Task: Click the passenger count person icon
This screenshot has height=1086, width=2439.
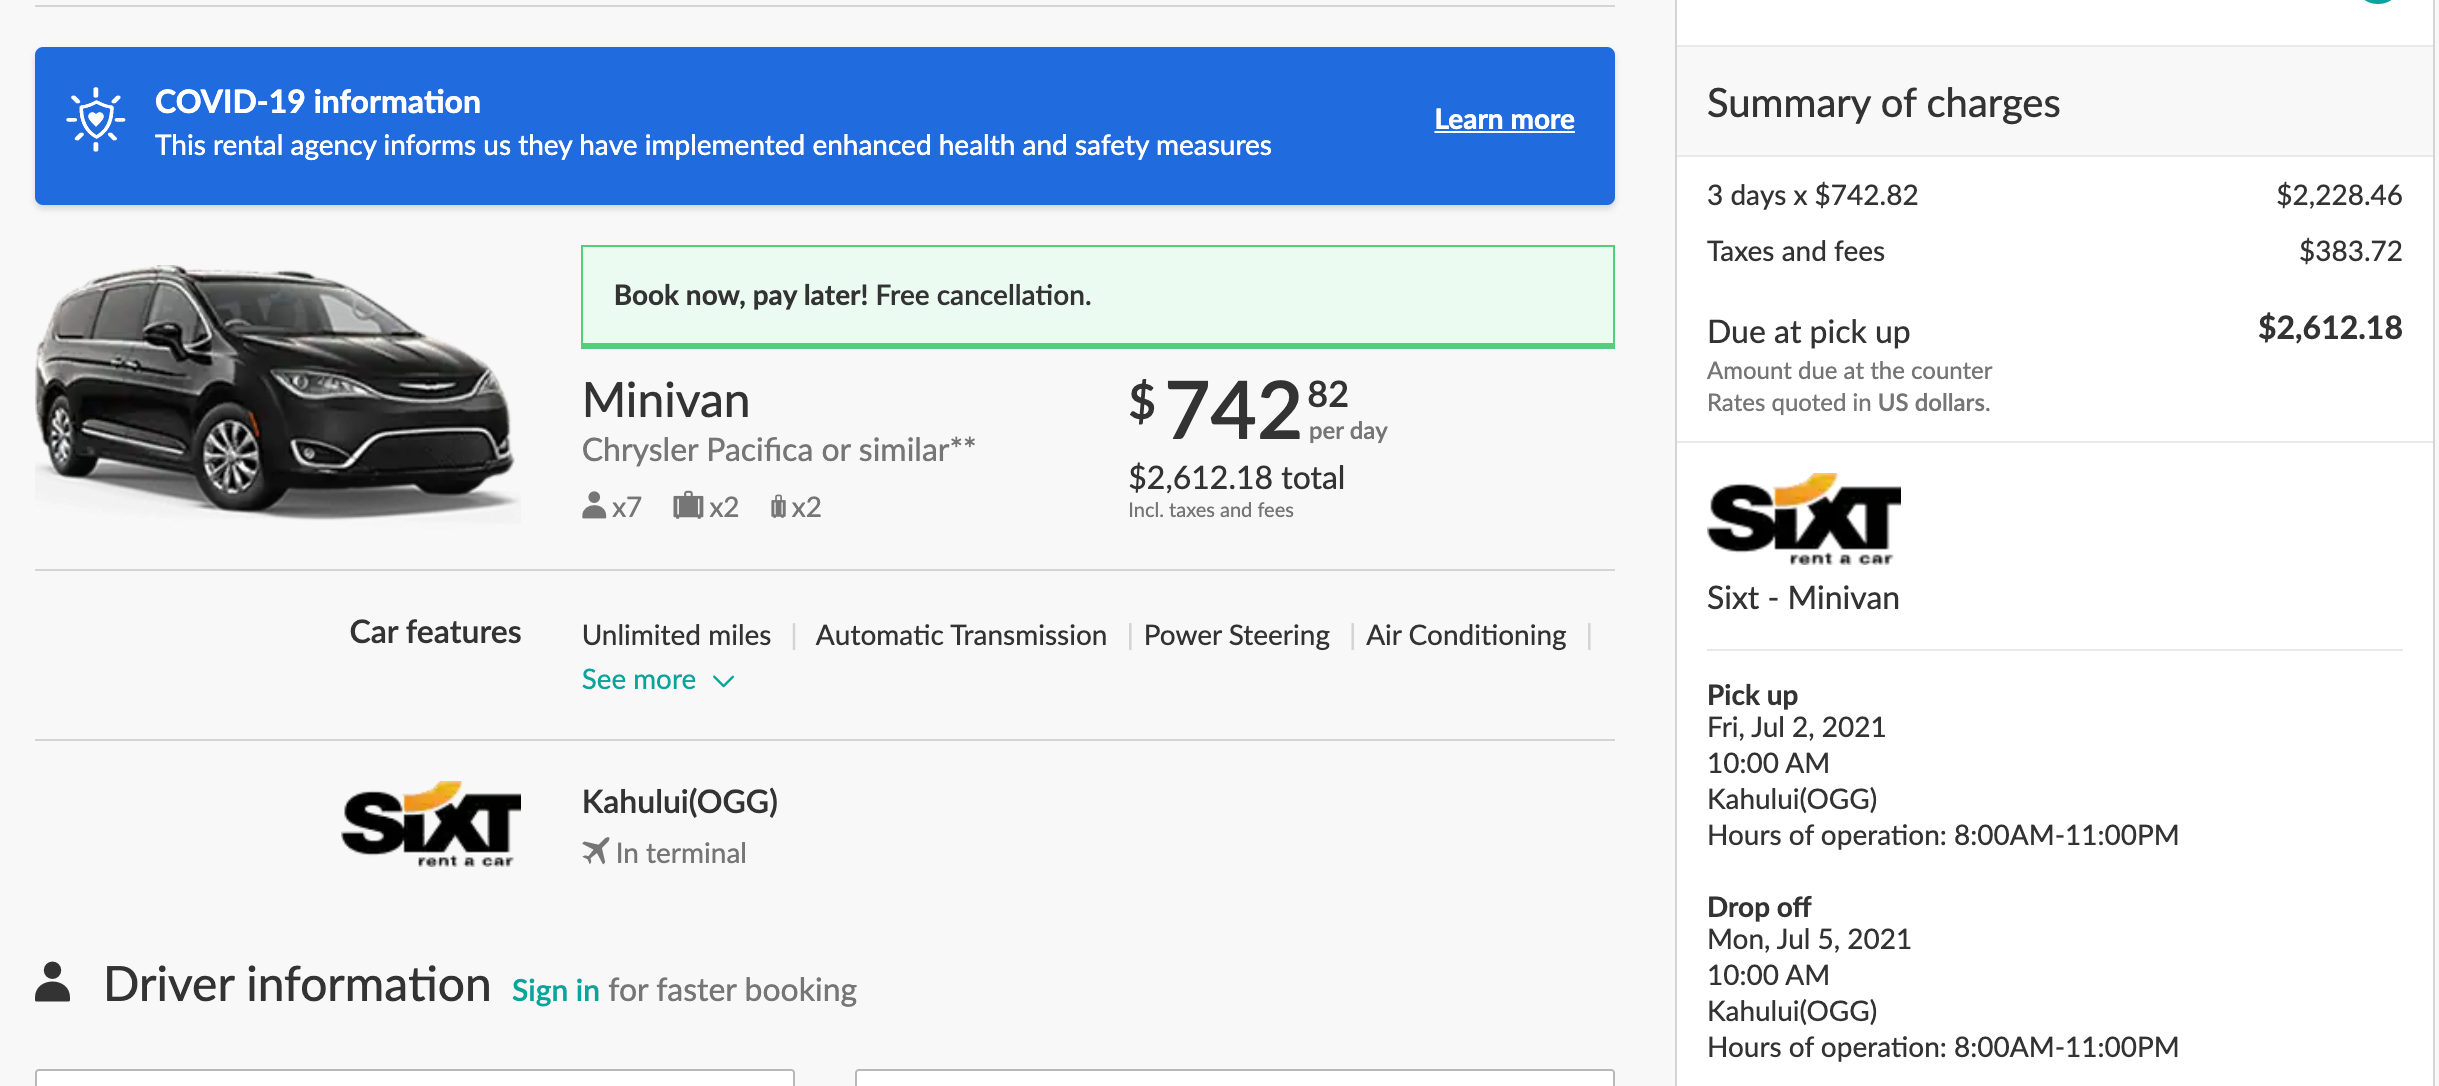Action: (x=594, y=506)
